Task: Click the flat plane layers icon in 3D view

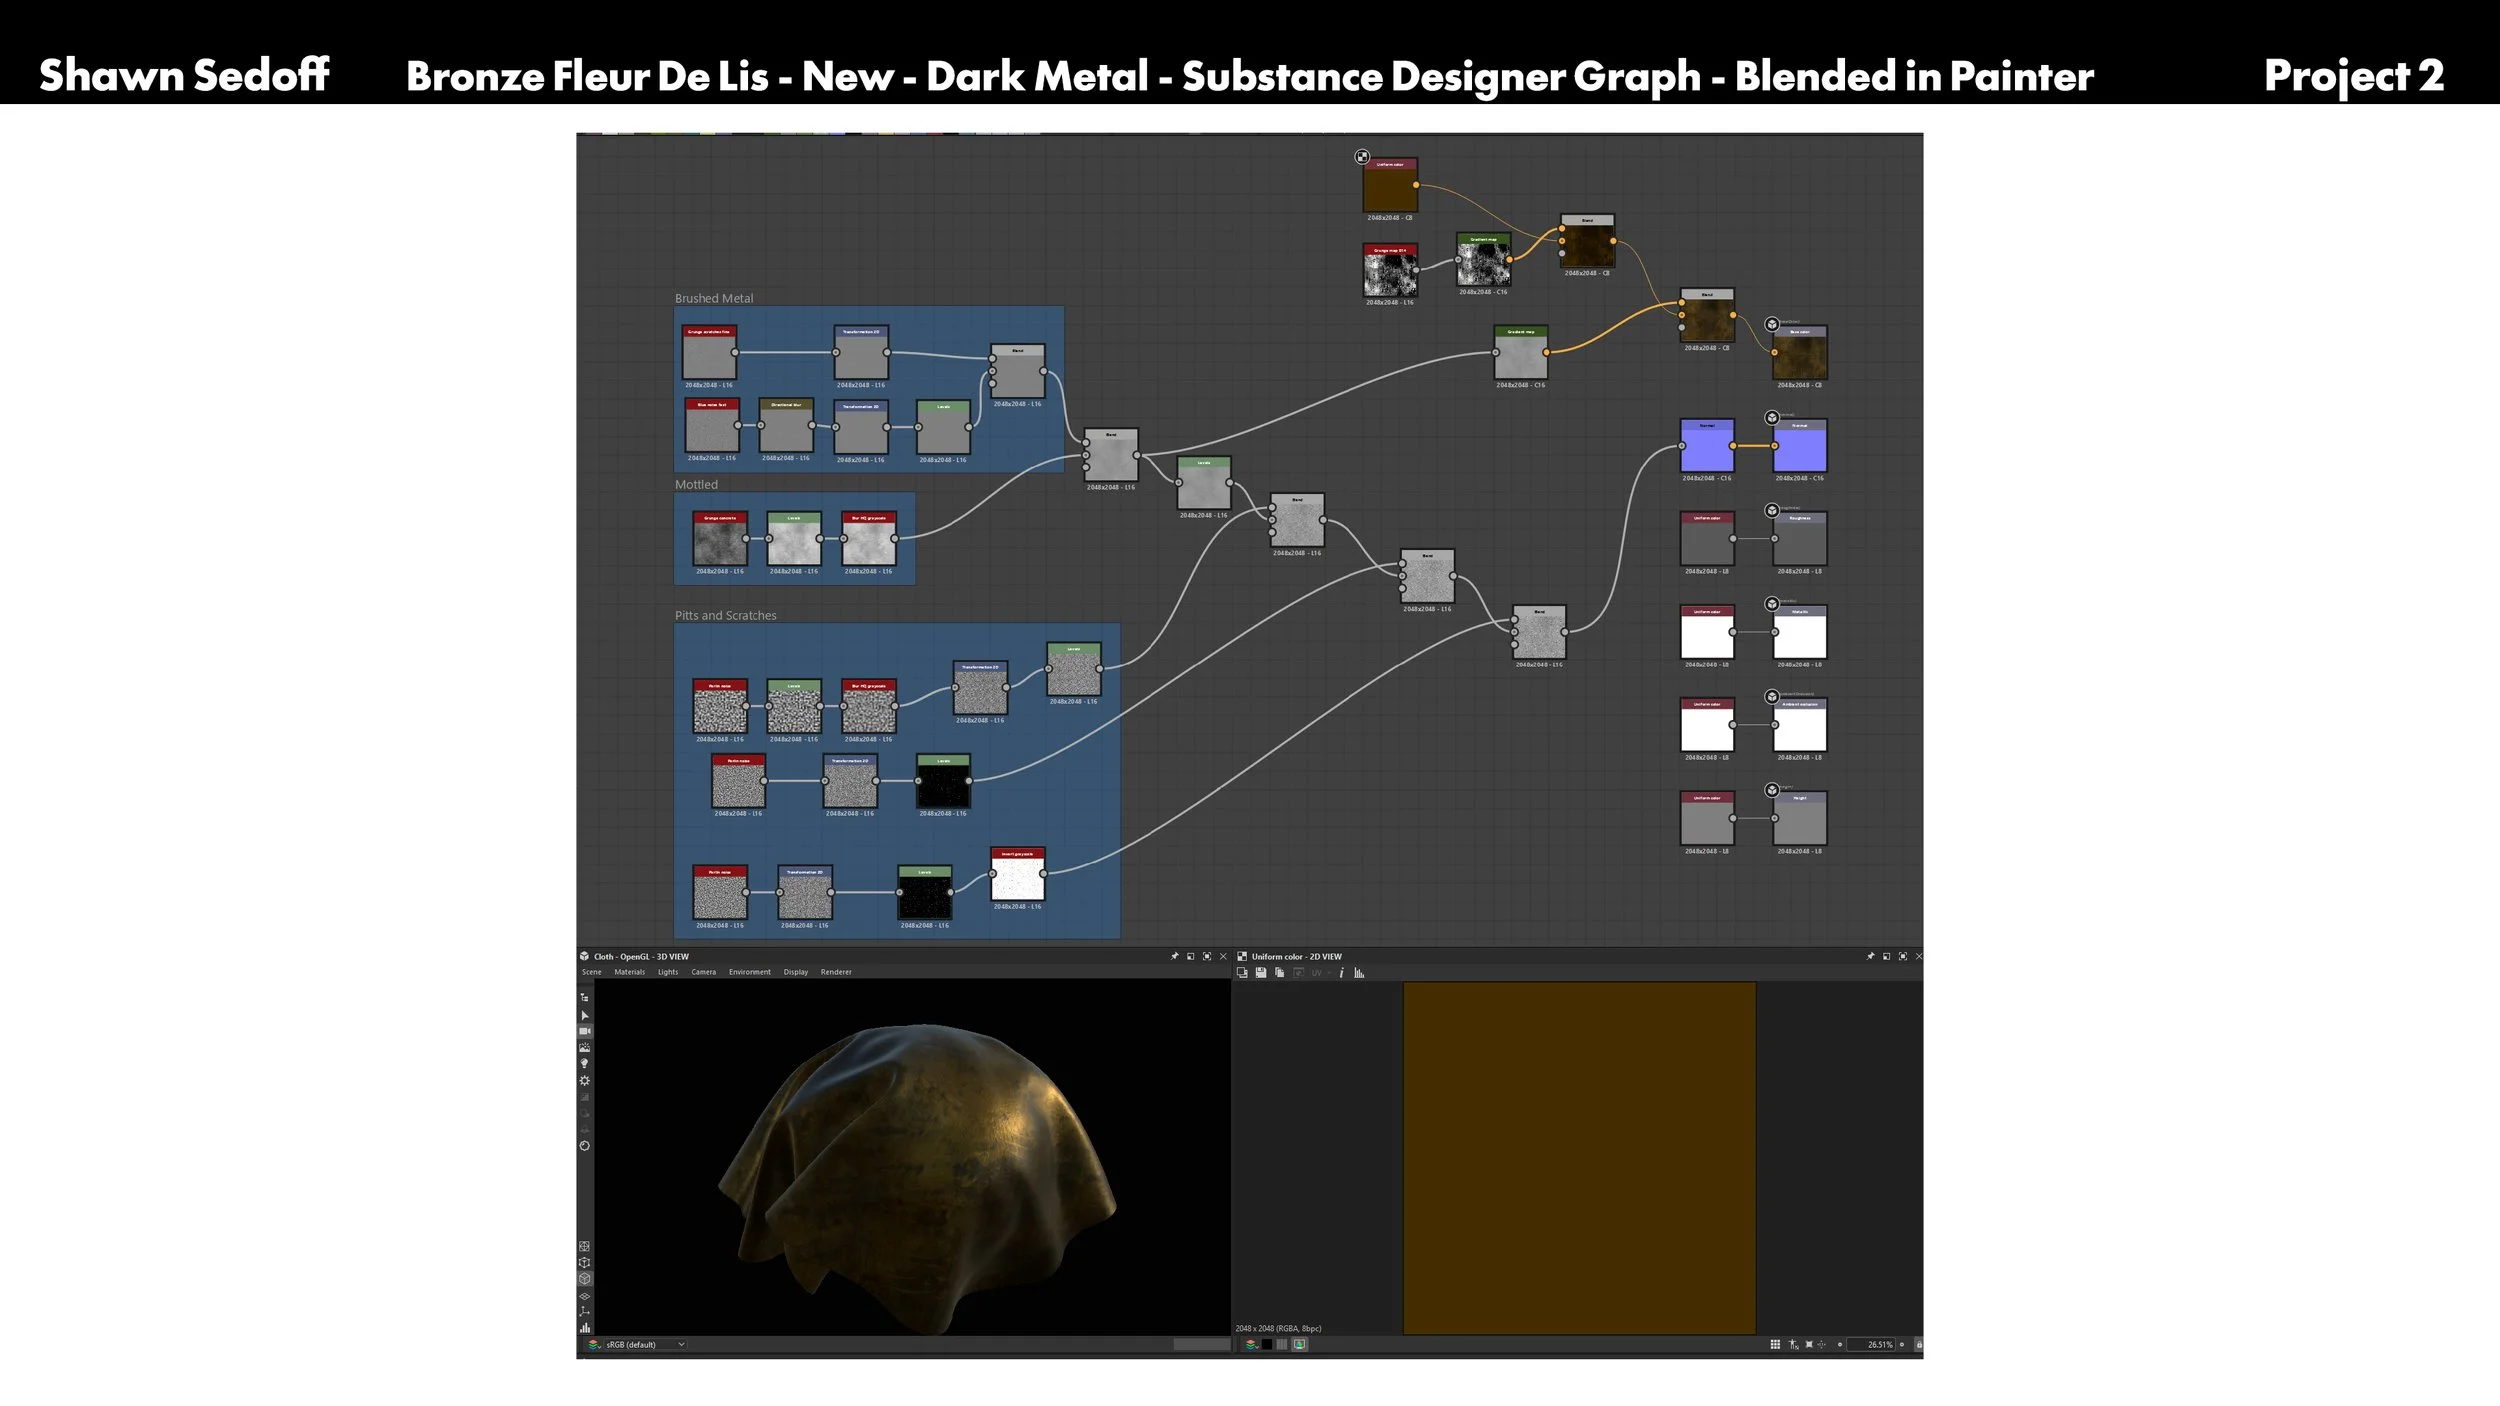Action: (585, 1296)
